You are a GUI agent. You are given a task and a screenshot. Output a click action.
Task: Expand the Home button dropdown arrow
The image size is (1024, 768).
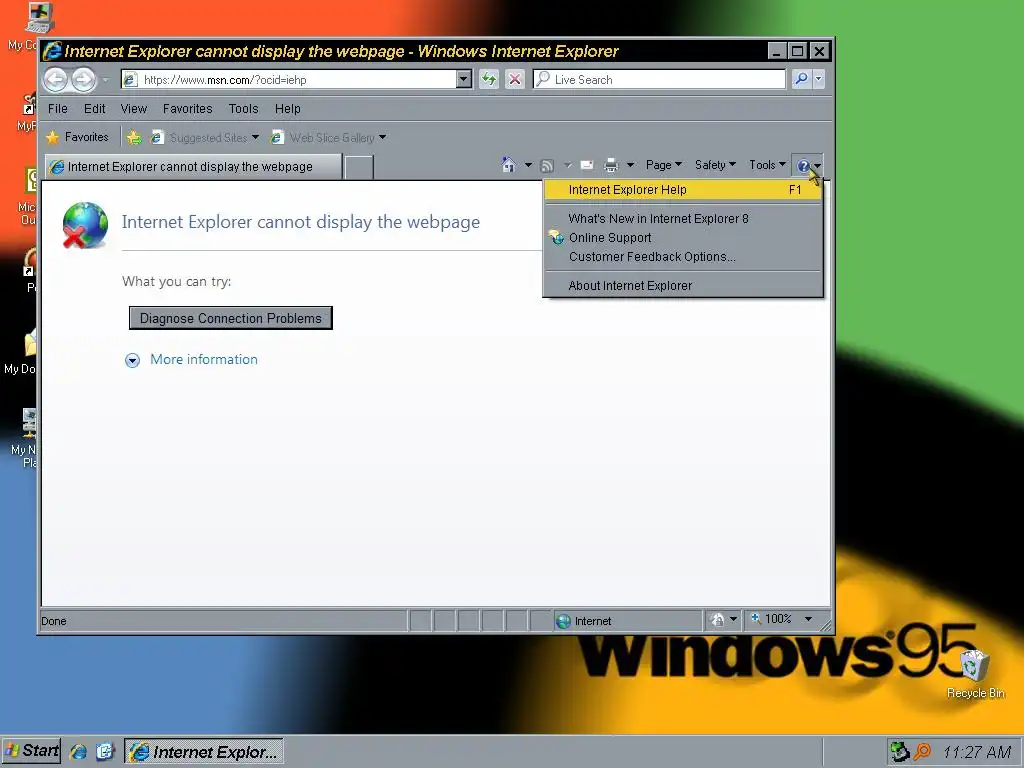click(528, 165)
